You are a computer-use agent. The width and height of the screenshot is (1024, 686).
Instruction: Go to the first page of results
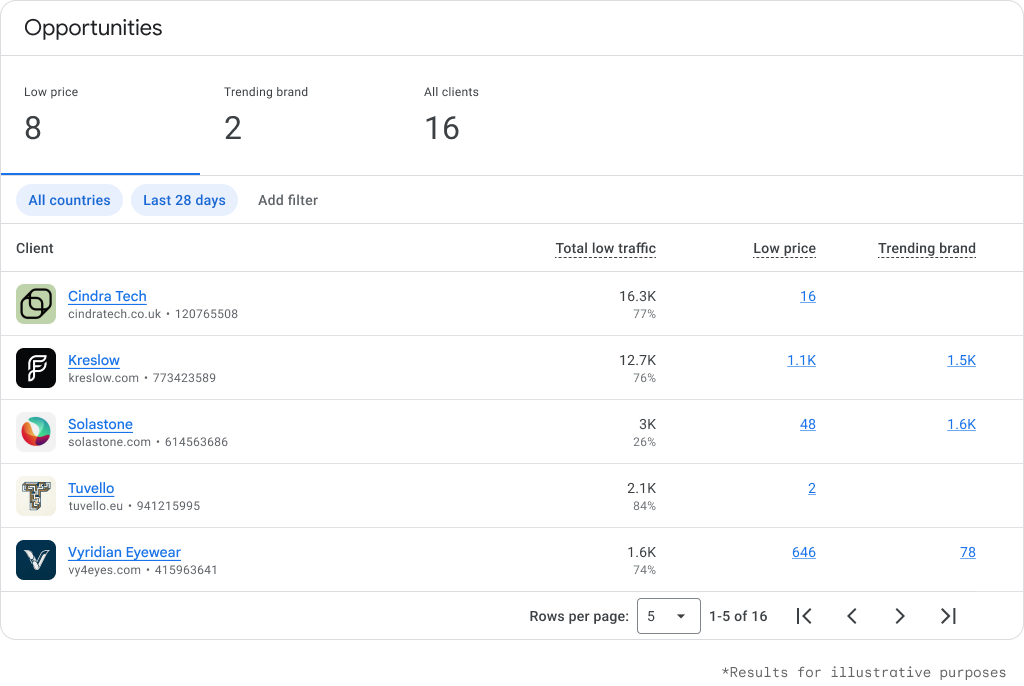pos(804,616)
